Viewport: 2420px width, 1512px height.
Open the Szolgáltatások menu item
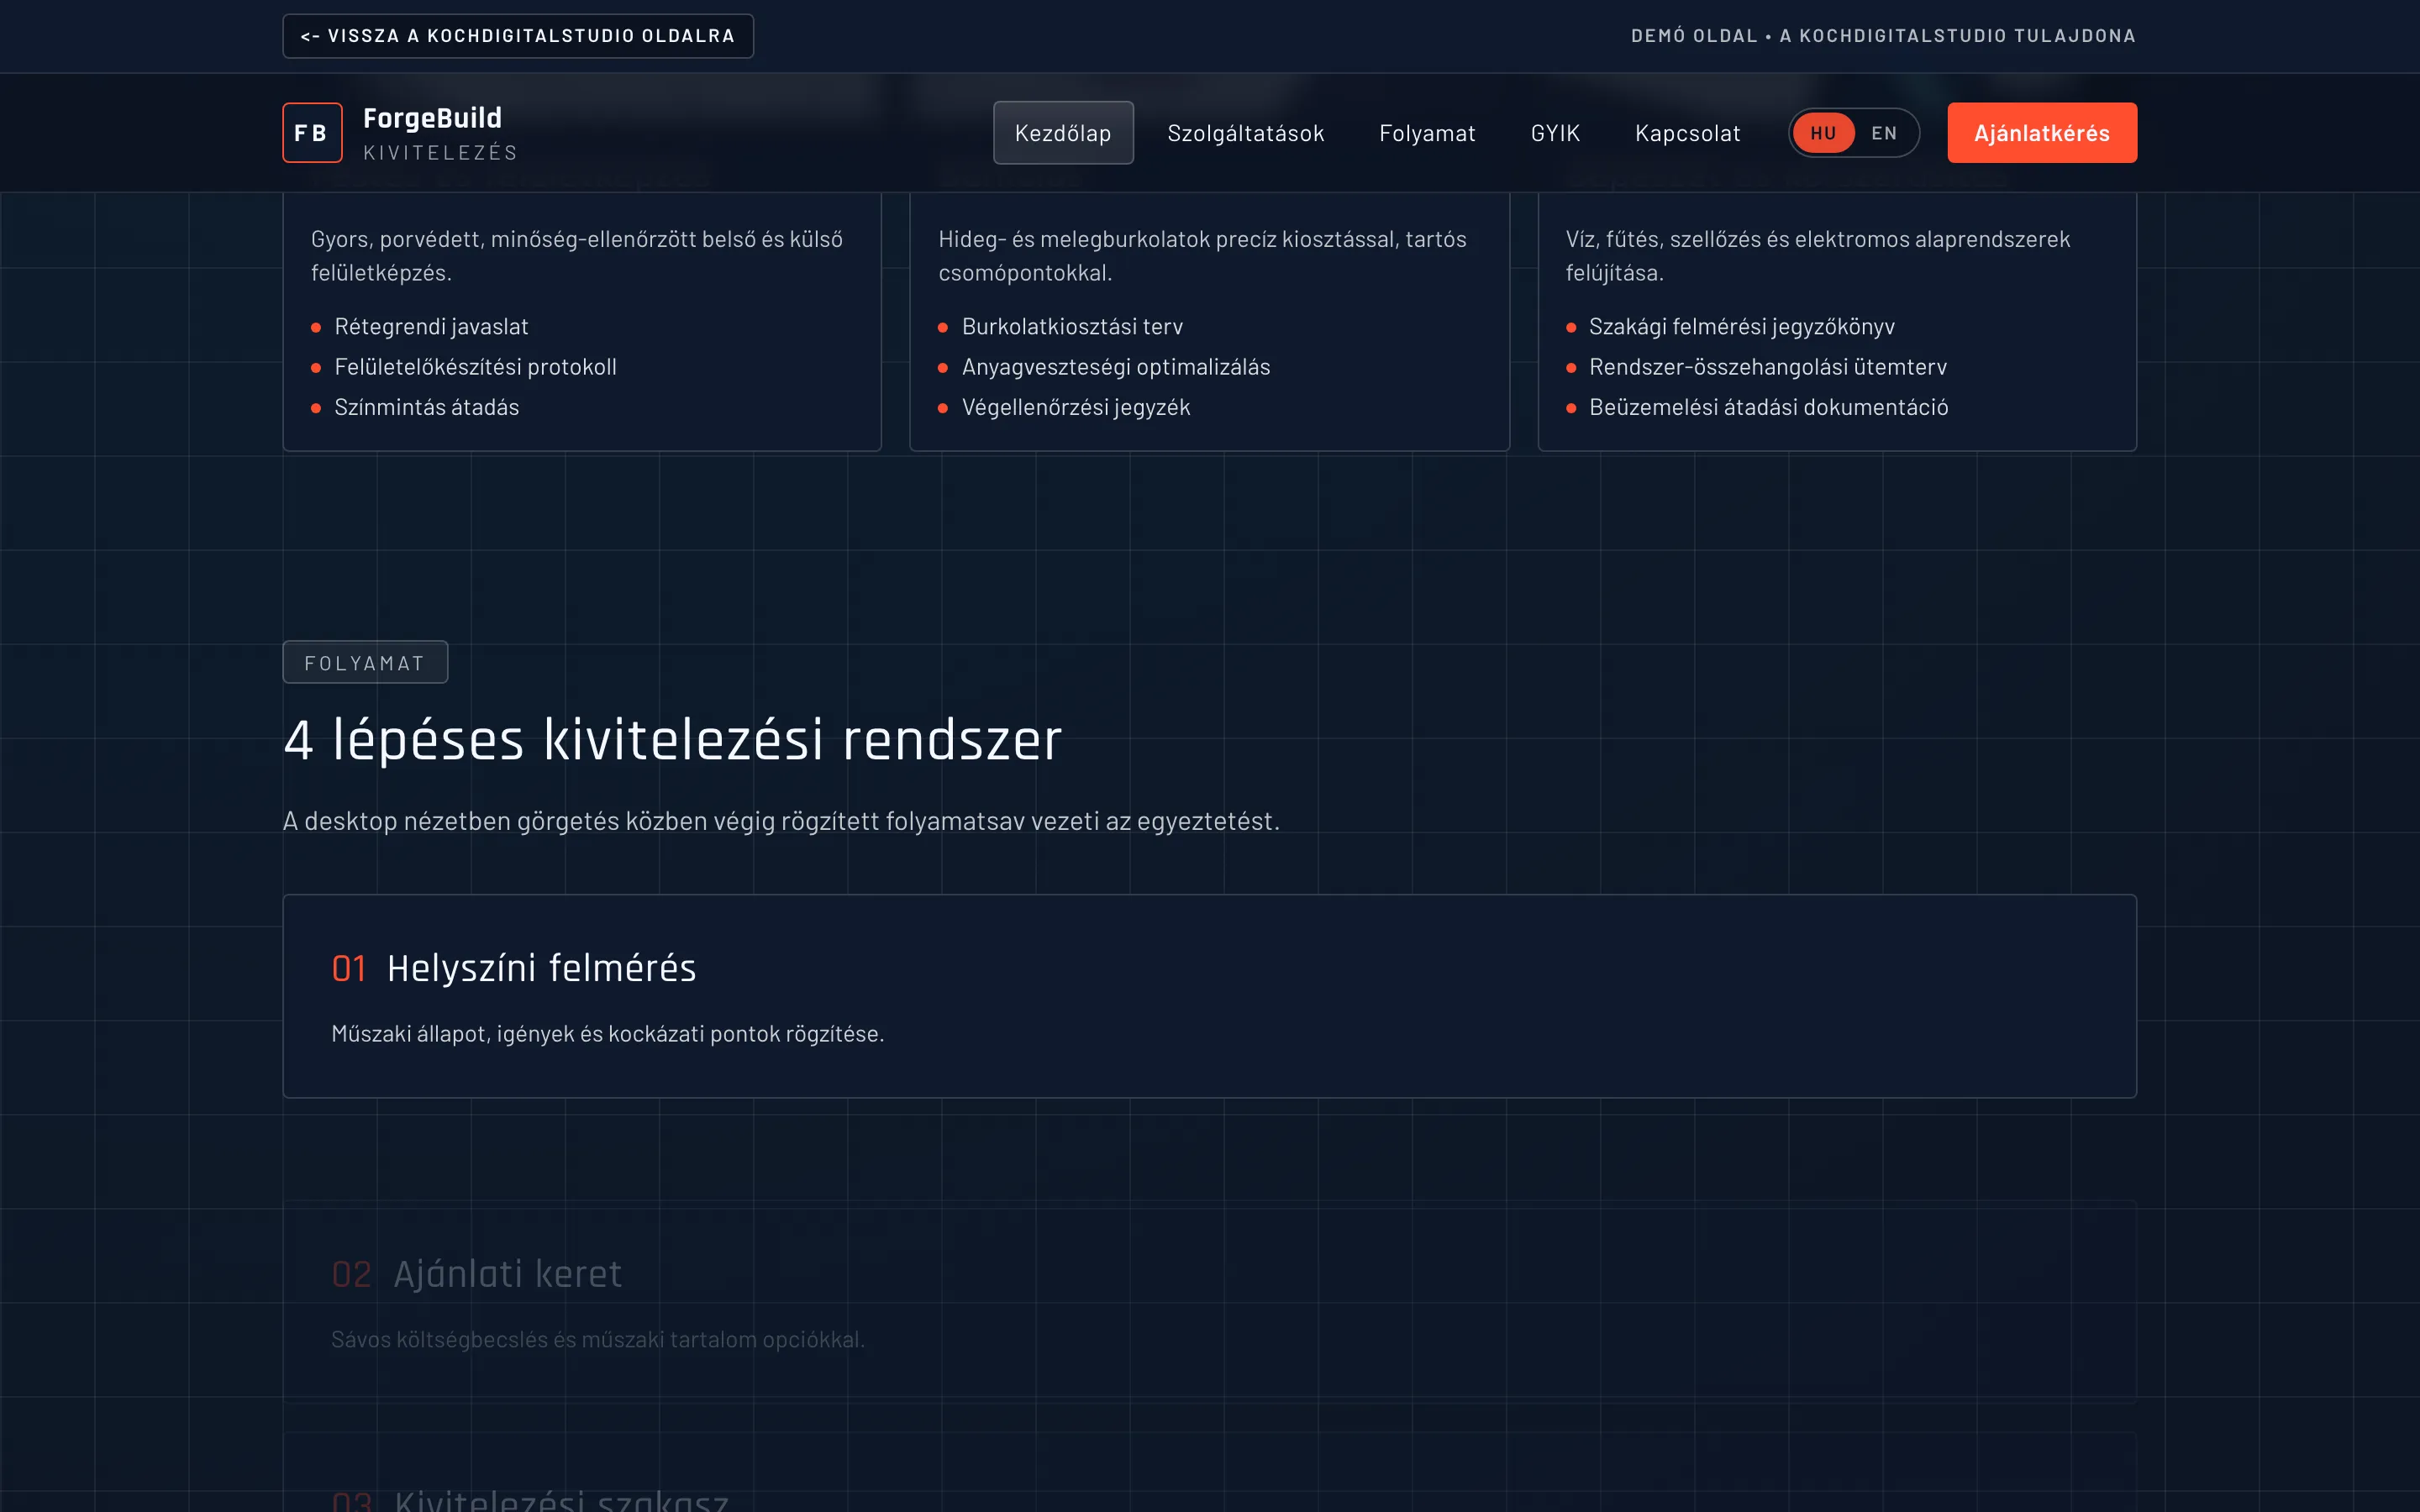click(x=1245, y=132)
